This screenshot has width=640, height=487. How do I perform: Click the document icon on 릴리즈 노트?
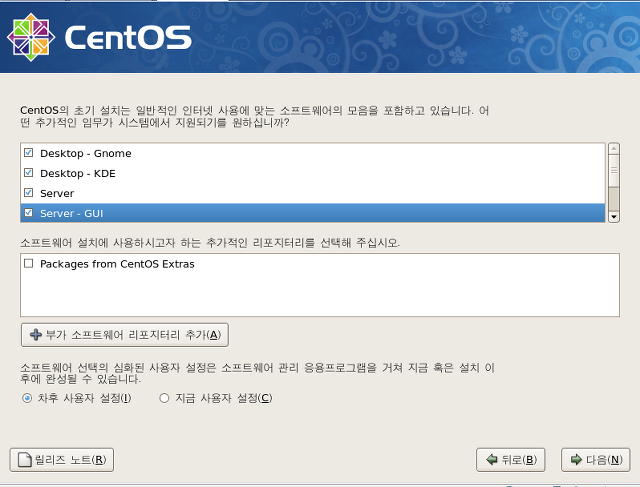[24, 460]
